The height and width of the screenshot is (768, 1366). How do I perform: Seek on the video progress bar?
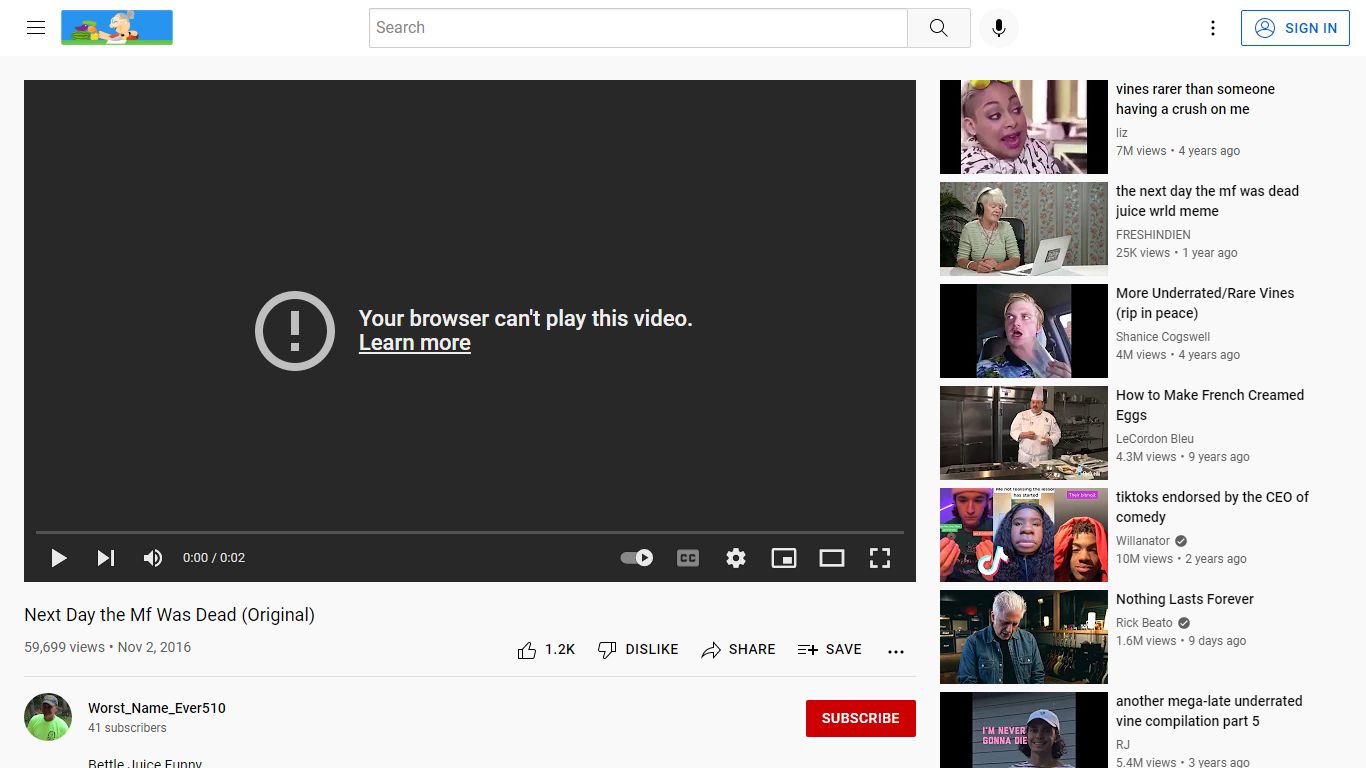(470, 532)
